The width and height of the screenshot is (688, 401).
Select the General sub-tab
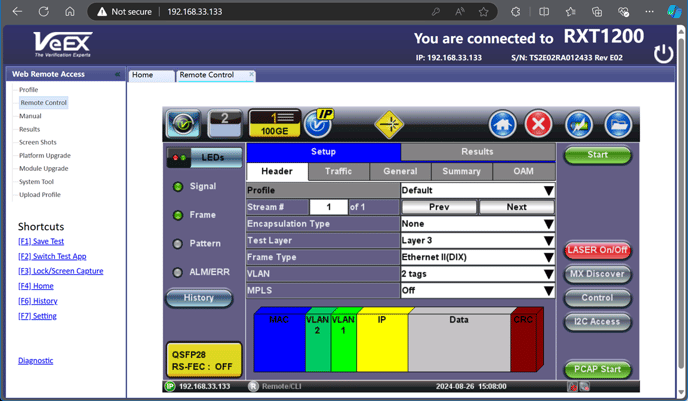400,172
